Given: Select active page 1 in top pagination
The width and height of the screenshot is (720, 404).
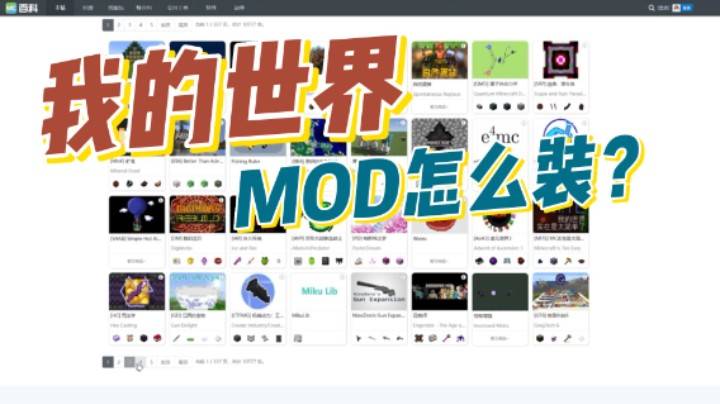Looking at the screenshot, I should pos(108,25).
